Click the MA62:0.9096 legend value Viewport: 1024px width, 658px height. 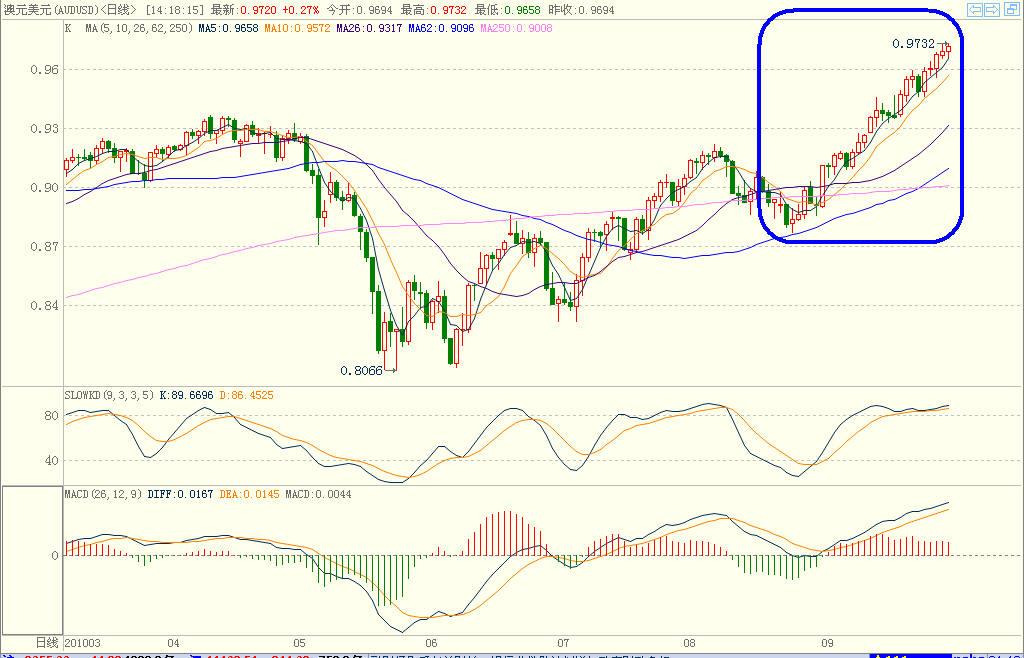click(441, 28)
